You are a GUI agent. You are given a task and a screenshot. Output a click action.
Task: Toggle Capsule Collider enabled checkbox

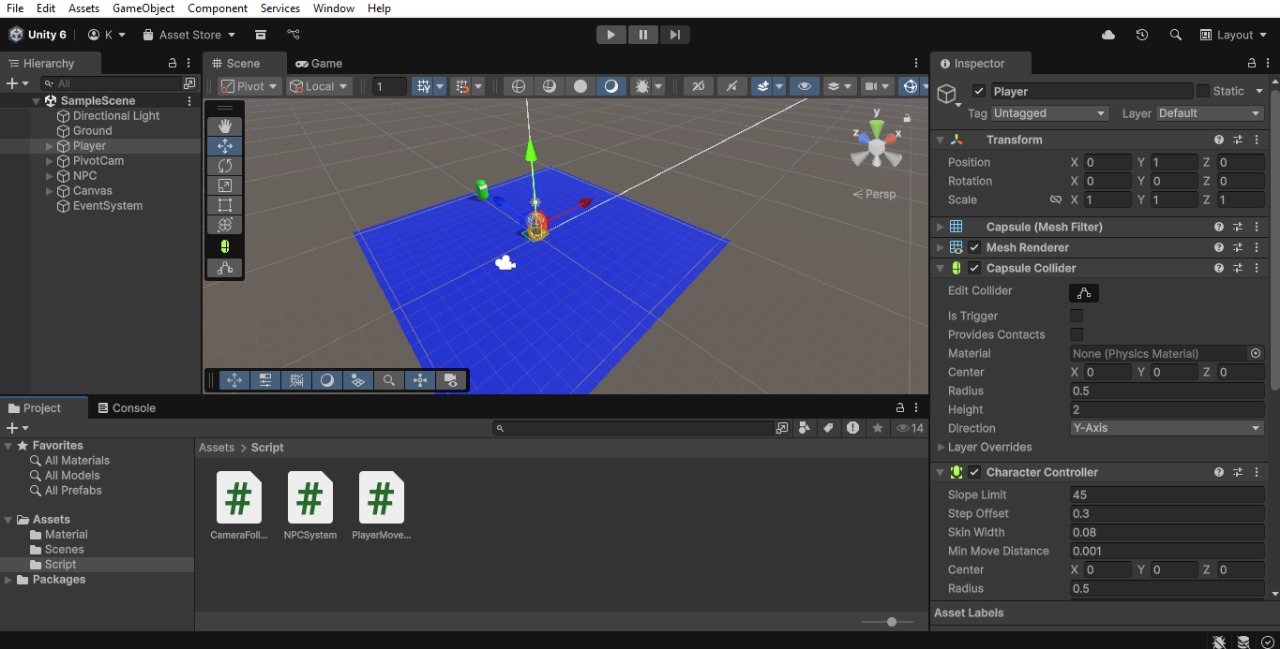[975, 268]
